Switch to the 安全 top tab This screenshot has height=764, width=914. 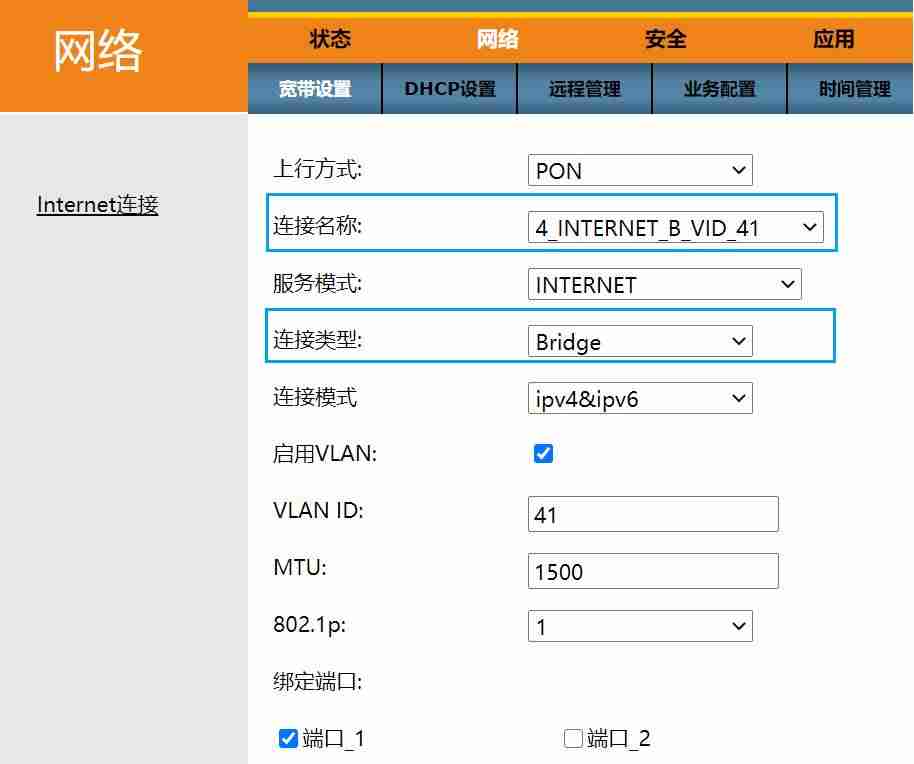coord(666,39)
